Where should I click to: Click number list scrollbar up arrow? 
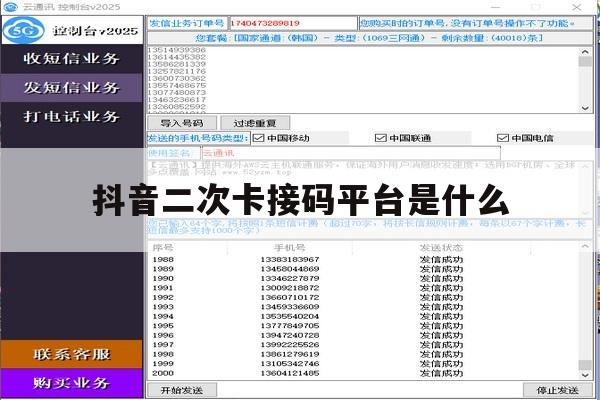585,51
